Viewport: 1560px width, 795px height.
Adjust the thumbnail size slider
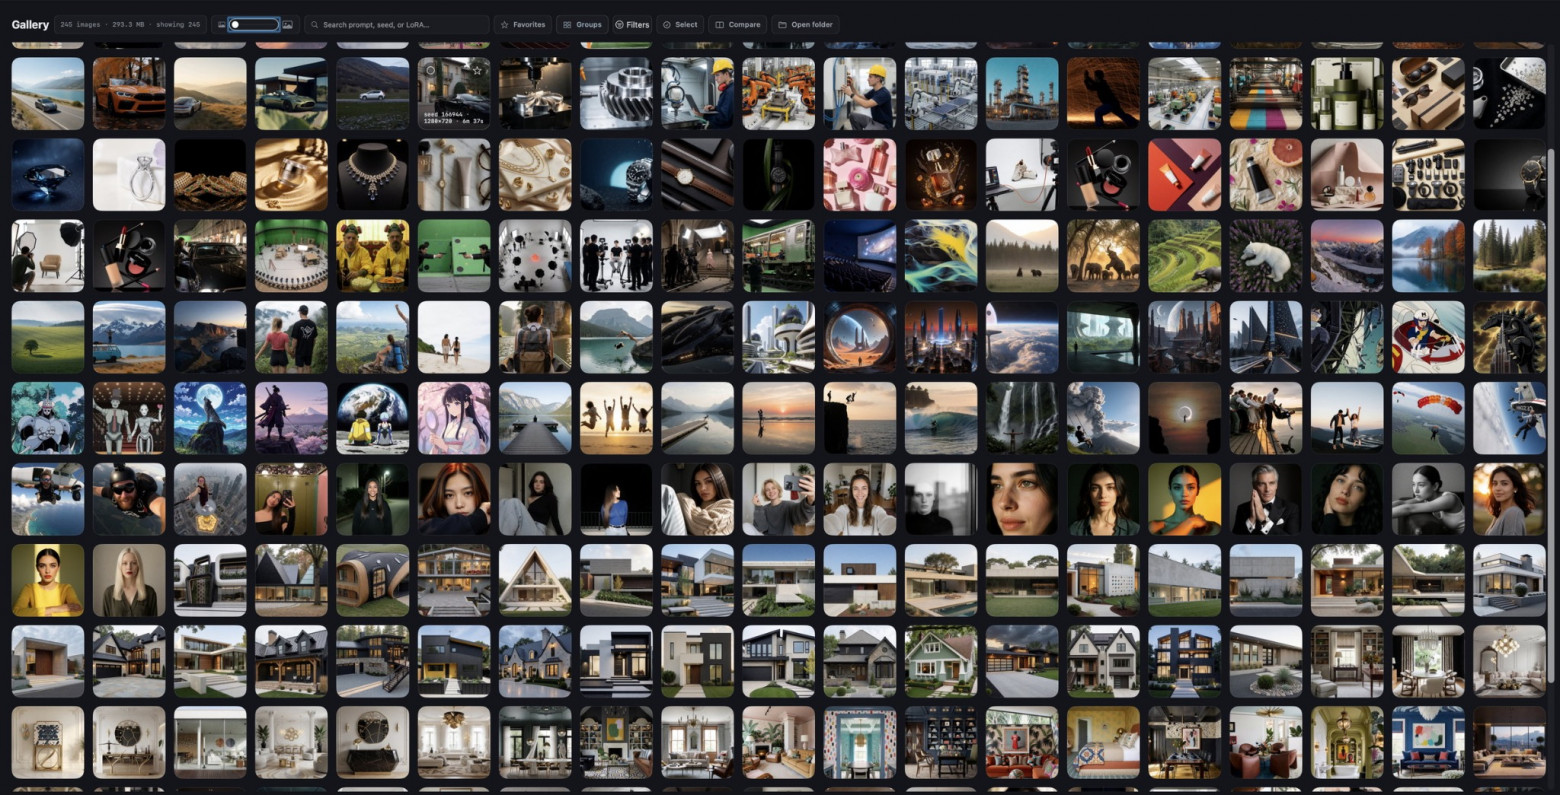(x=253, y=24)
